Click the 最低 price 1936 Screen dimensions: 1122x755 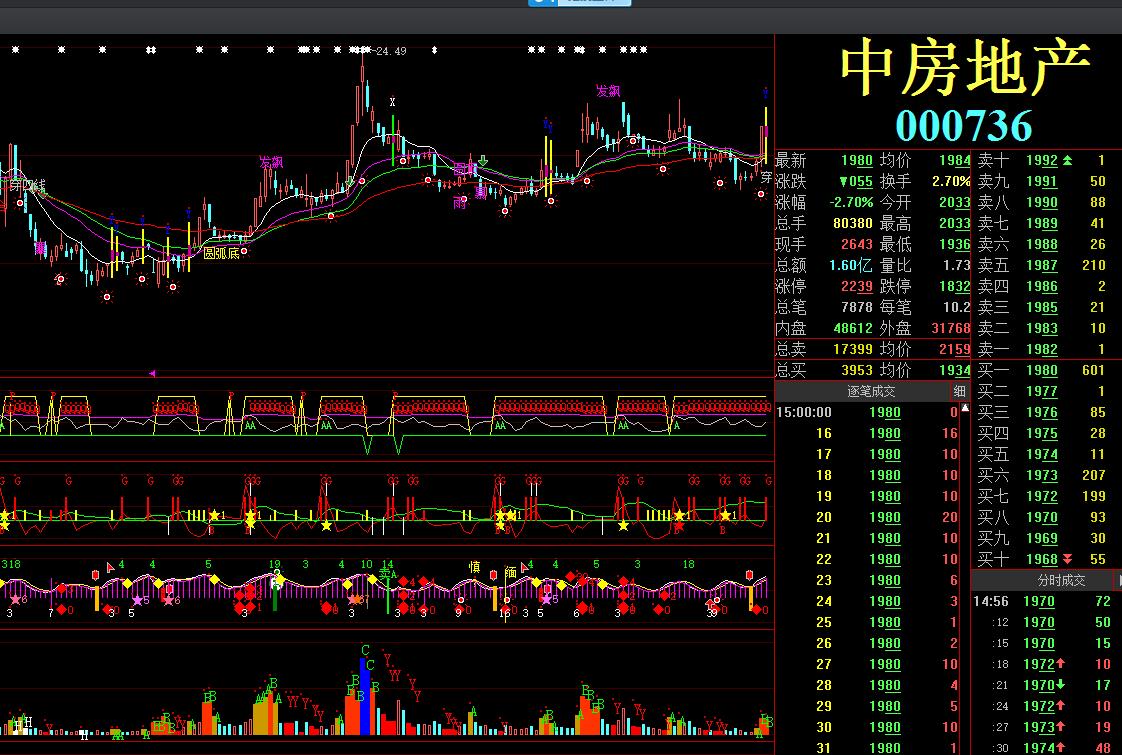(x=955, y=245)
